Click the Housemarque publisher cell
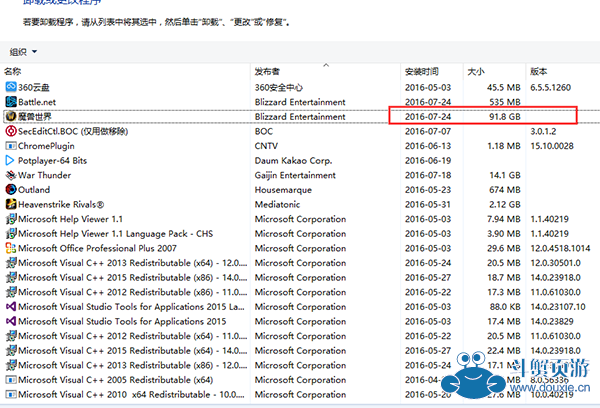 (283, 189)
